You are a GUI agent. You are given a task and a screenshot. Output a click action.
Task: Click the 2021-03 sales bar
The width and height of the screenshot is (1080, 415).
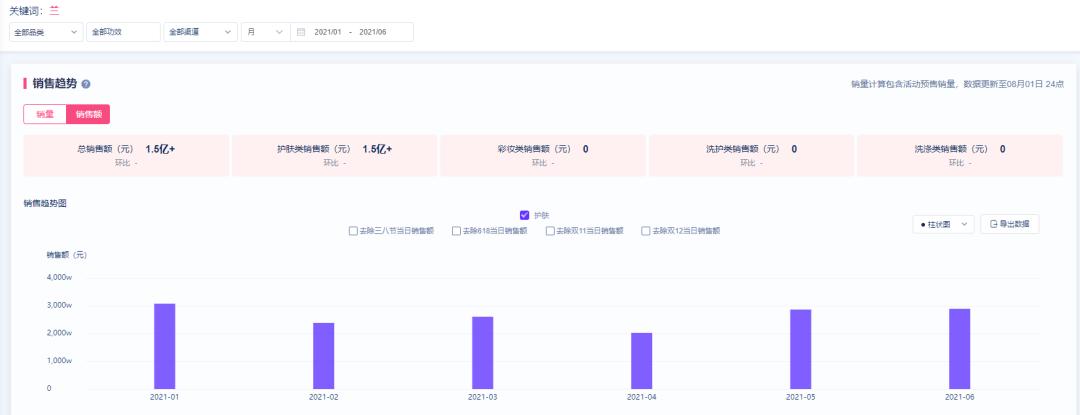pyautogui.click(x=483, y=353)
